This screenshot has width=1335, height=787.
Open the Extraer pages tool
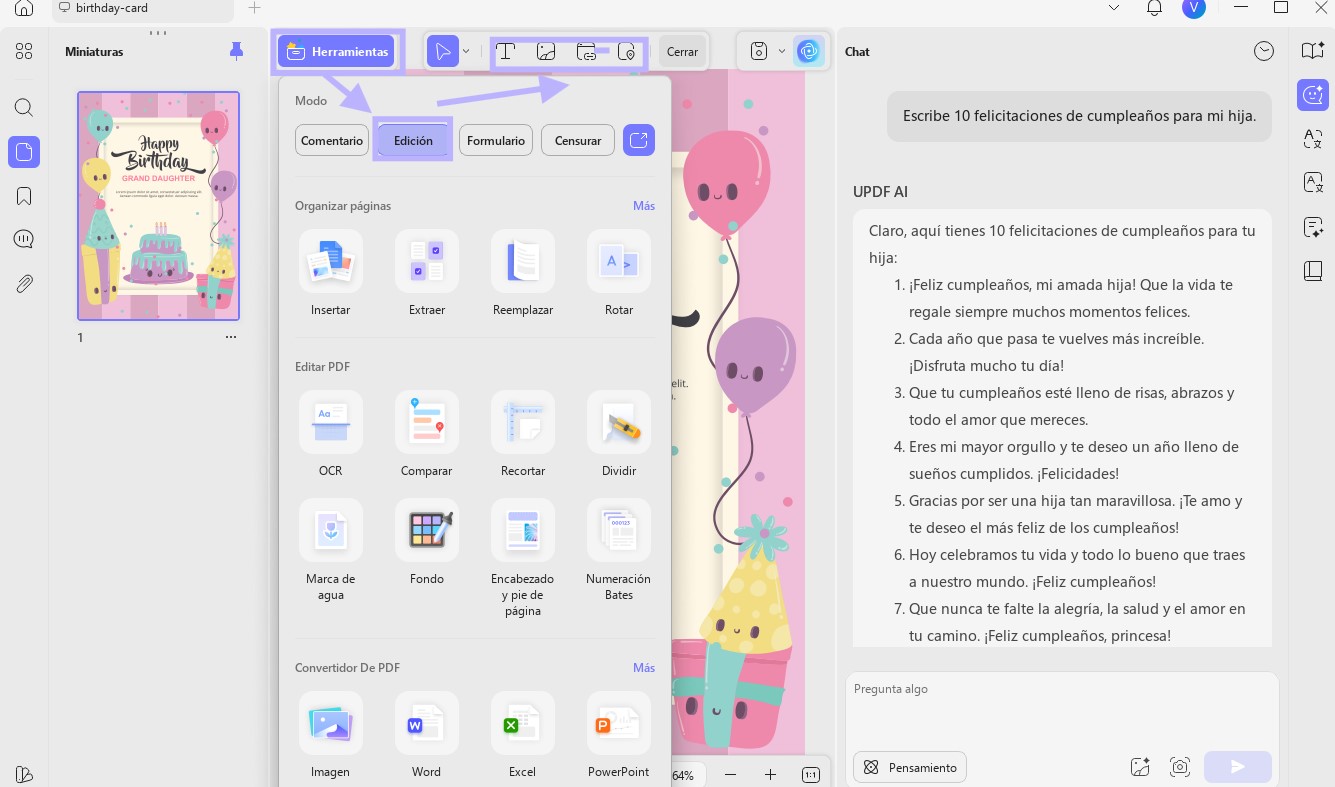(427, 262)
